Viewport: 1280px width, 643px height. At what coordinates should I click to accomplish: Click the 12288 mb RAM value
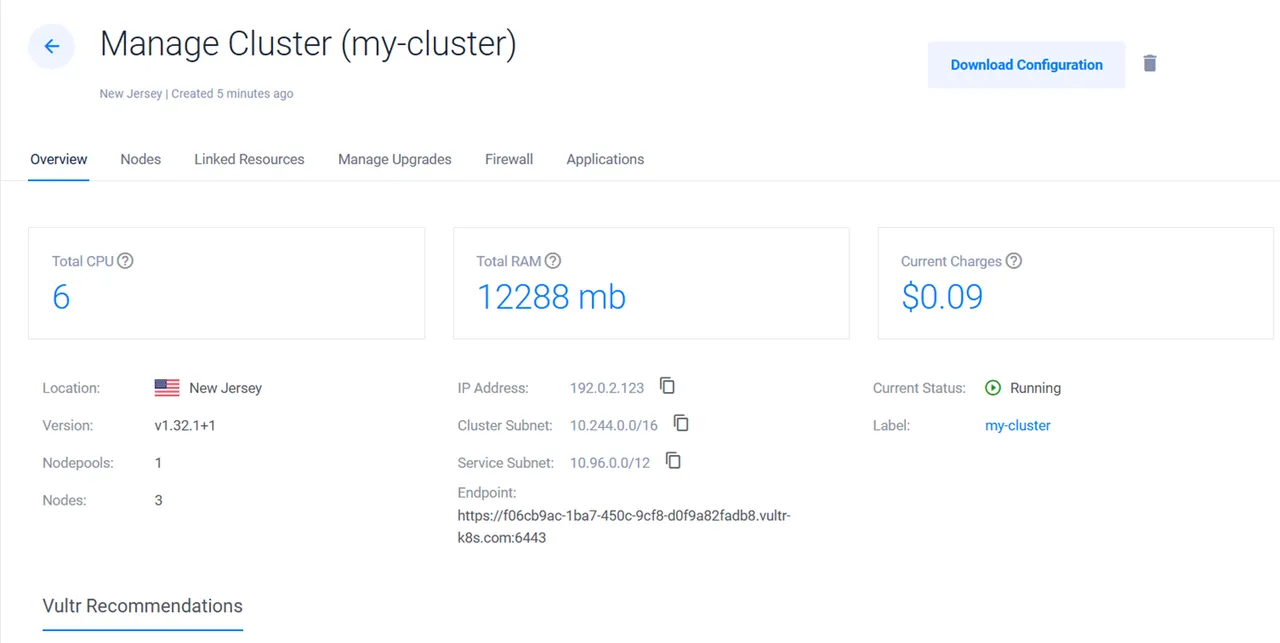[551, 297]
